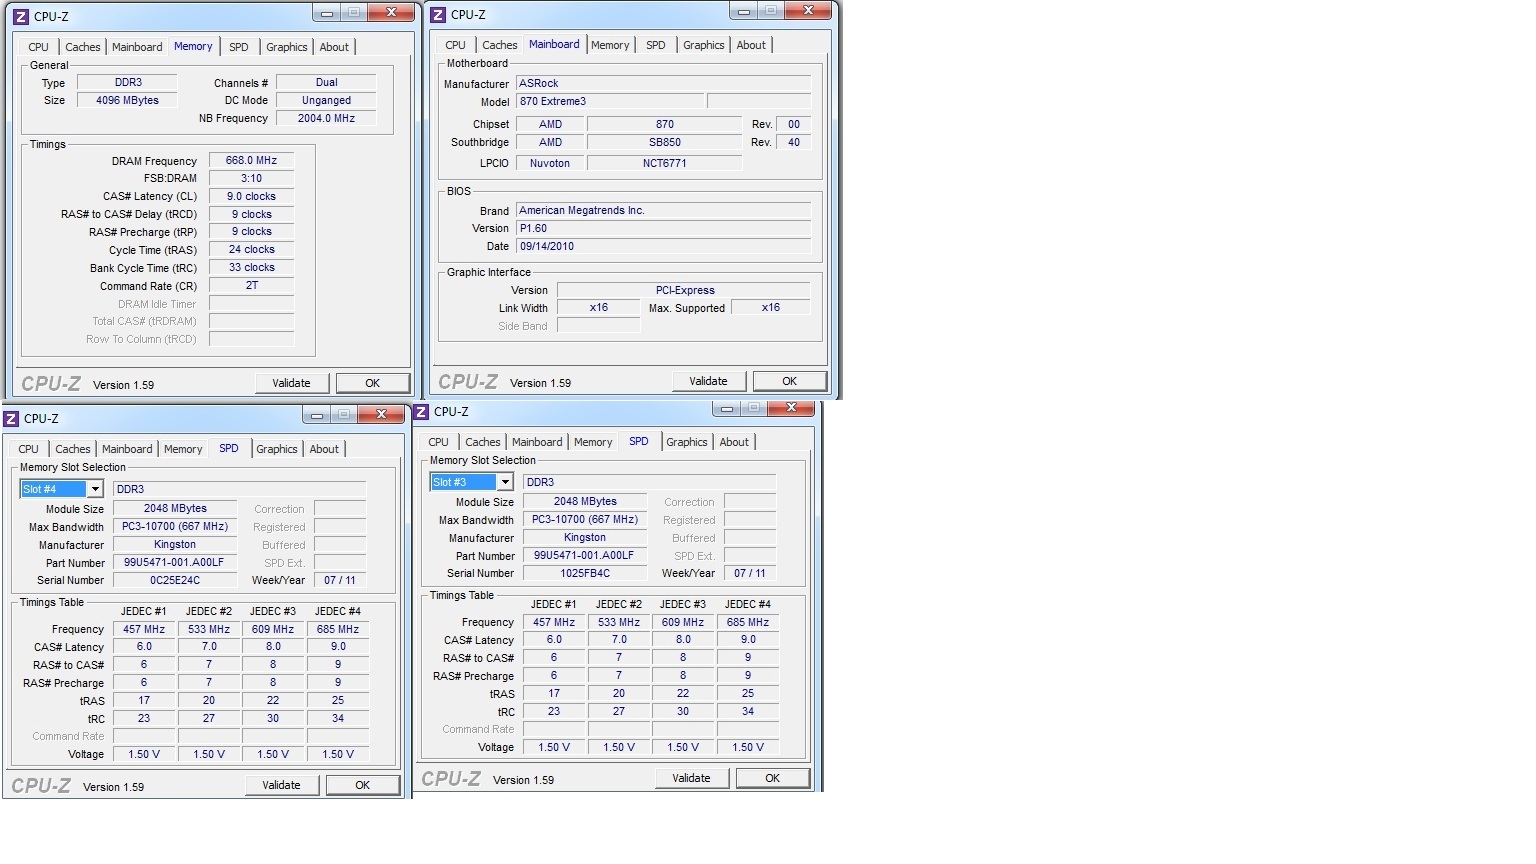Click Slot #3 Max Bandwidth PC3-10700 value

tap(585, 519)
